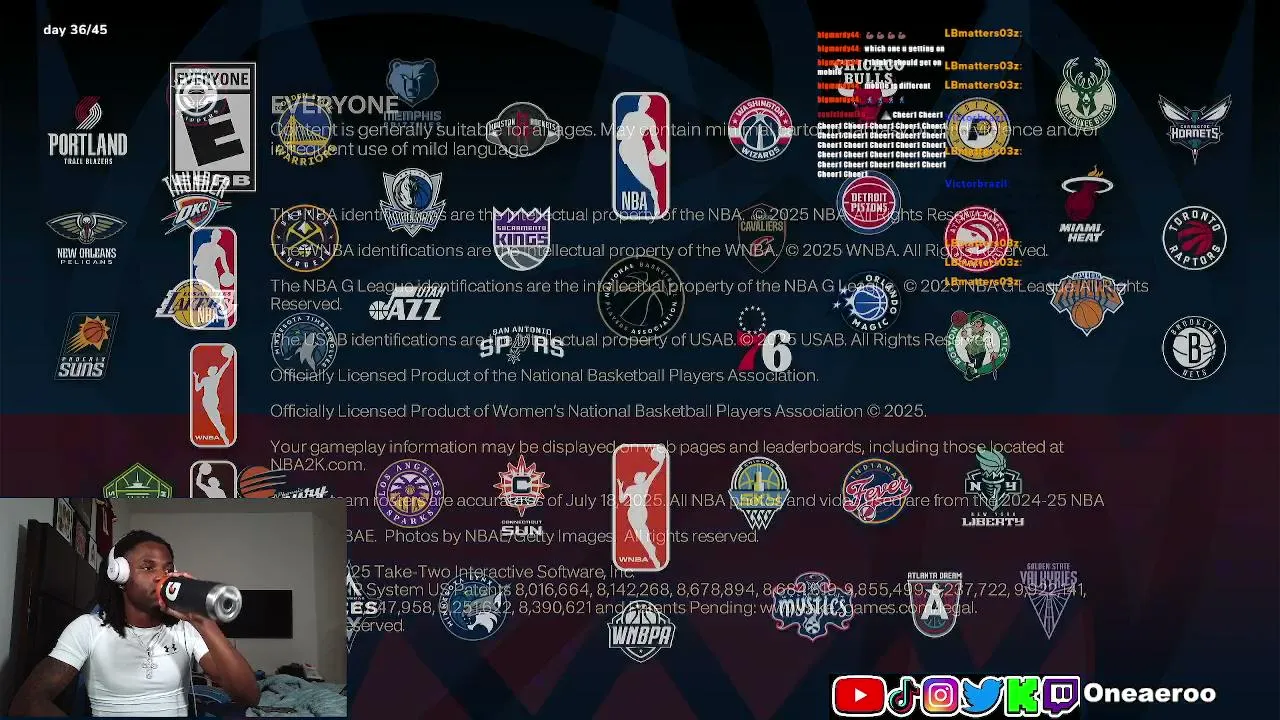Click the Philadelphia 76ers logo
The image size is (1280, 720).
(x=763, y=341)
